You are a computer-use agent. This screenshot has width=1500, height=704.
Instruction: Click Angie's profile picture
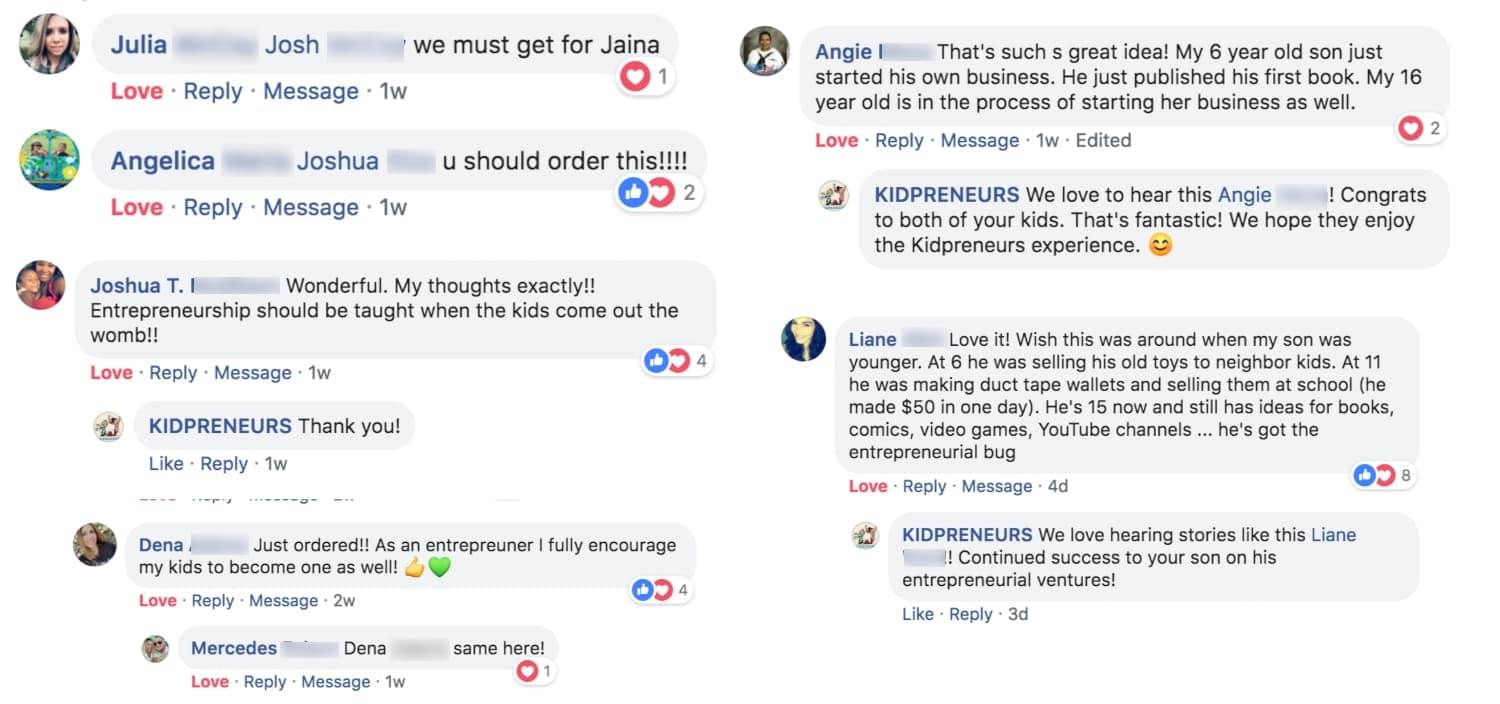(765, 50)
